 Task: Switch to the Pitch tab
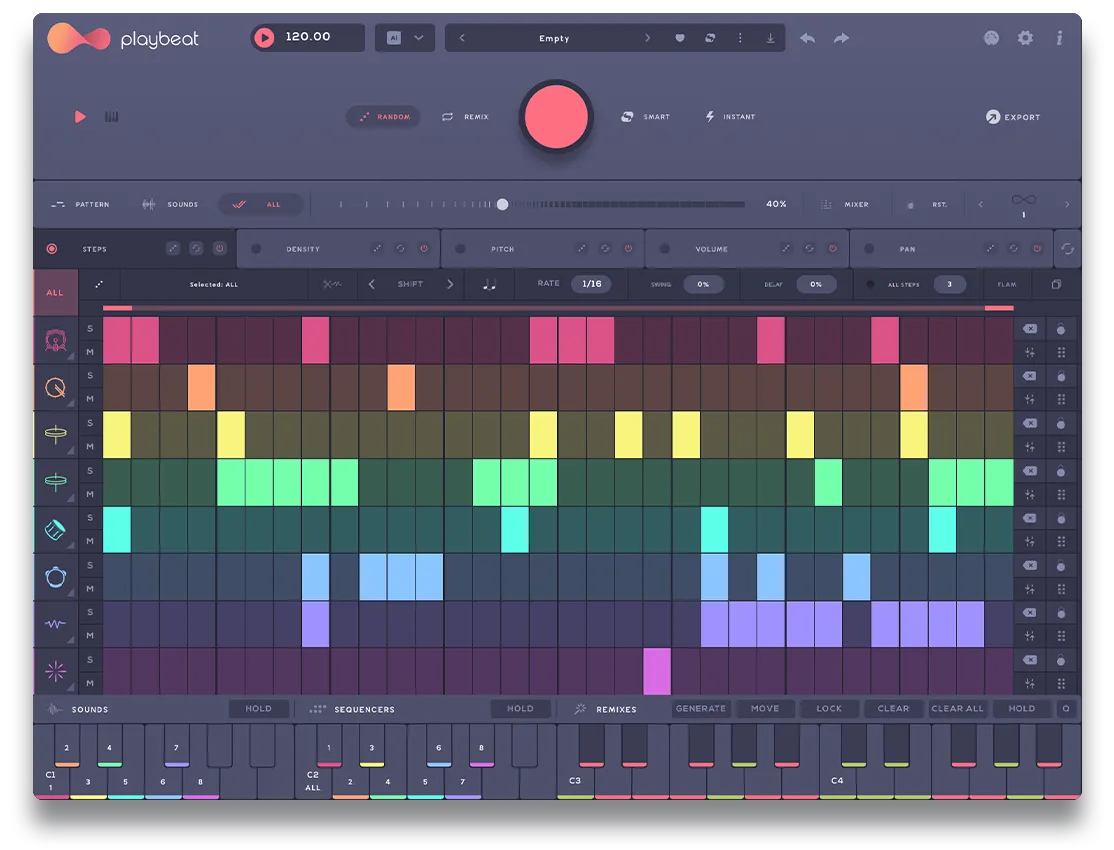500,248
